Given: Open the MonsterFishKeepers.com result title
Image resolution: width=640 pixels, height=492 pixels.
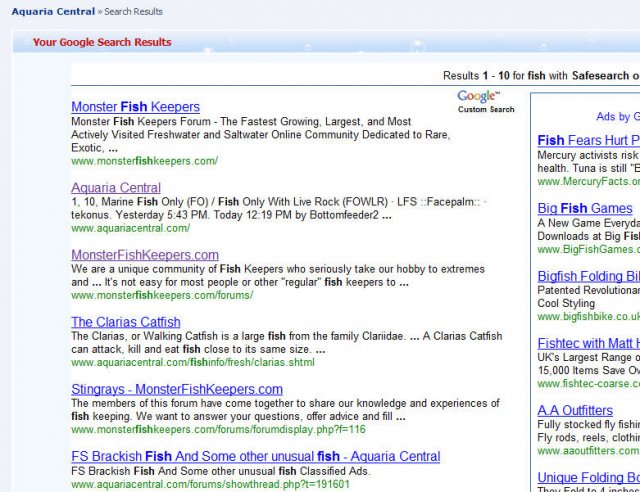Looking at the screenshot, I should tap(145, 255).
